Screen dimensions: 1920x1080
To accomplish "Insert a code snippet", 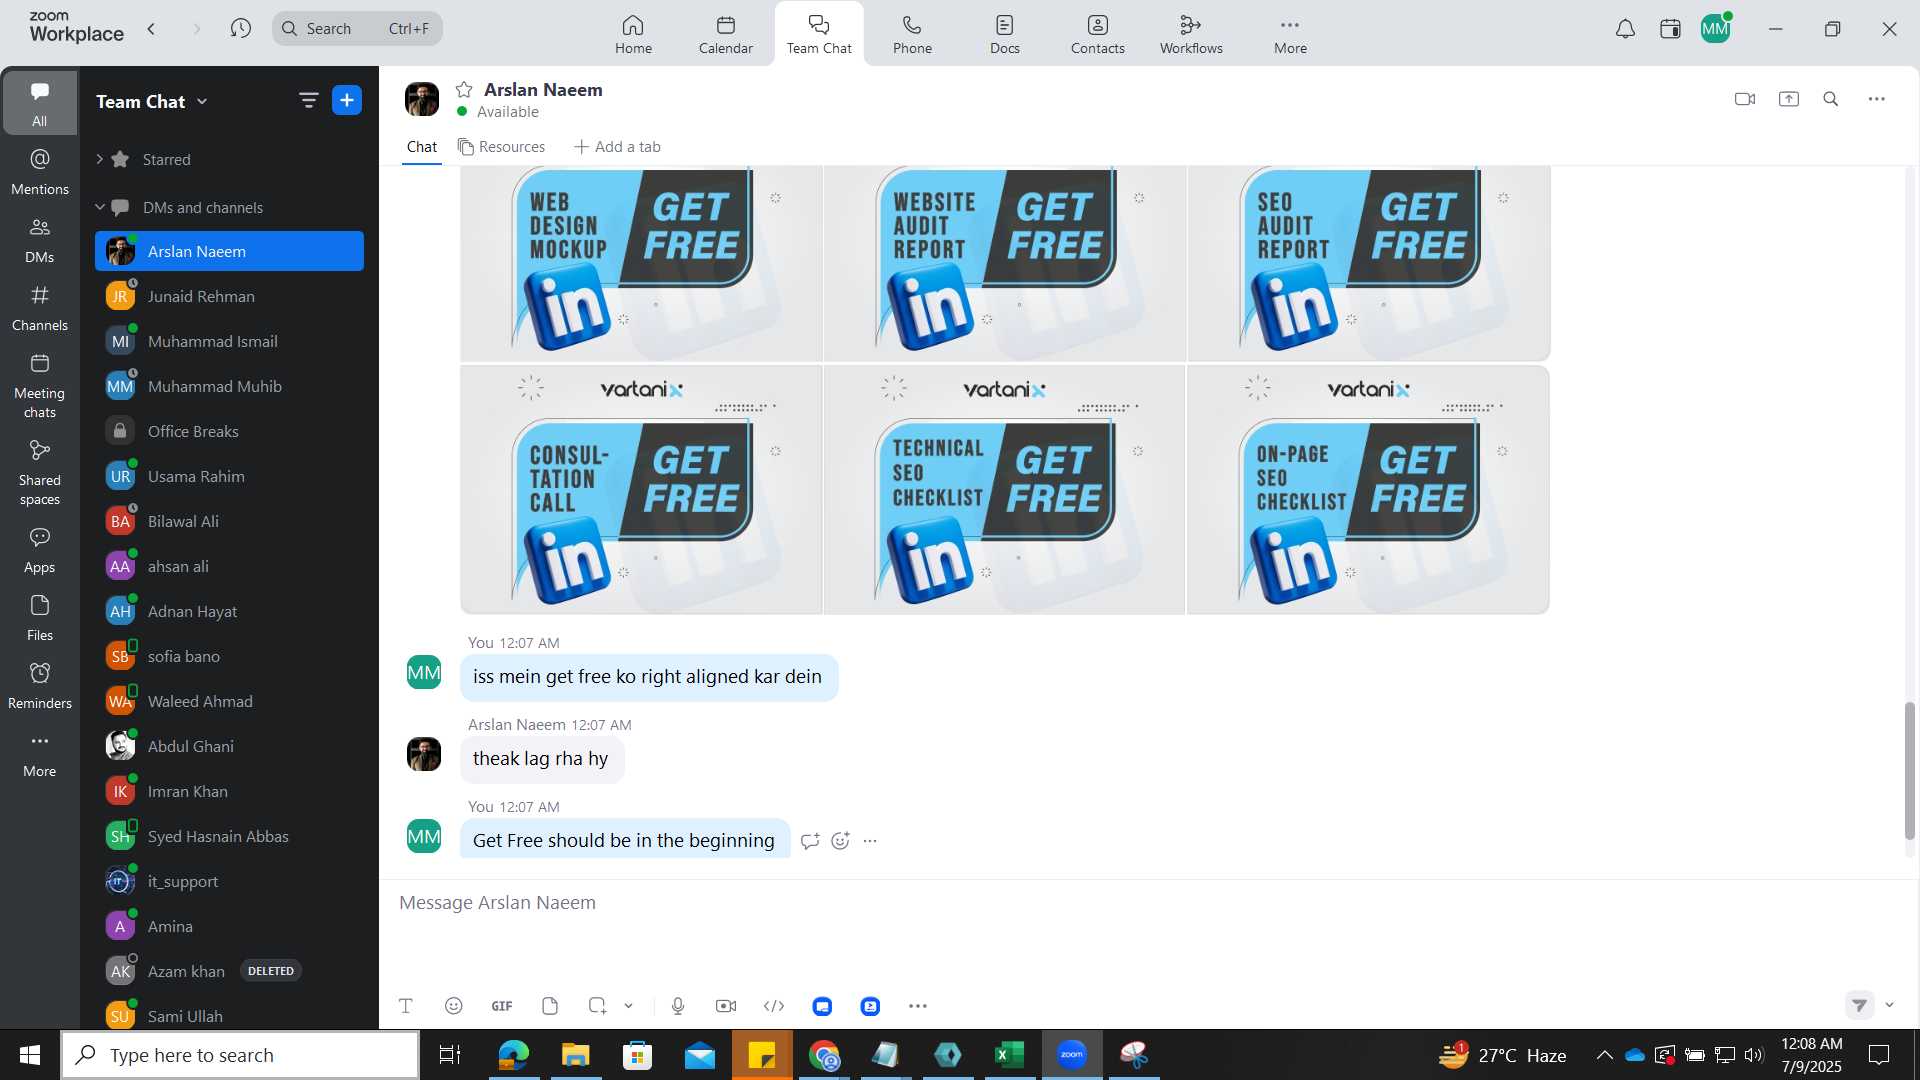I will click(x=774, y=1006).
